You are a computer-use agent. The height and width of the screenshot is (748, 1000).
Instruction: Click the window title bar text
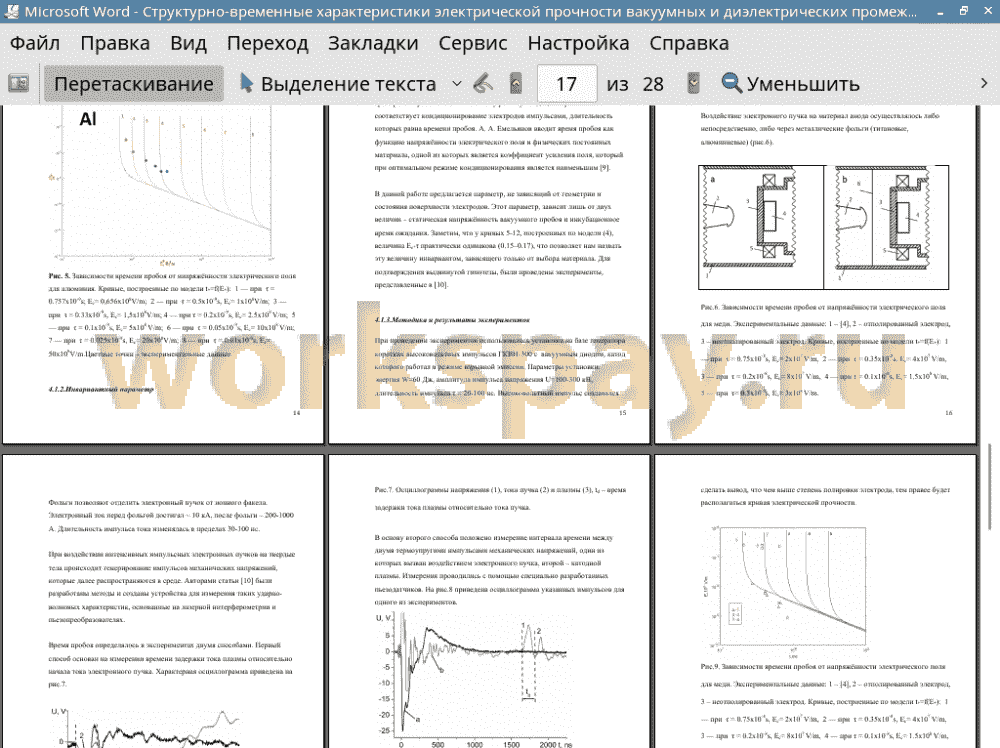point(471,11)
